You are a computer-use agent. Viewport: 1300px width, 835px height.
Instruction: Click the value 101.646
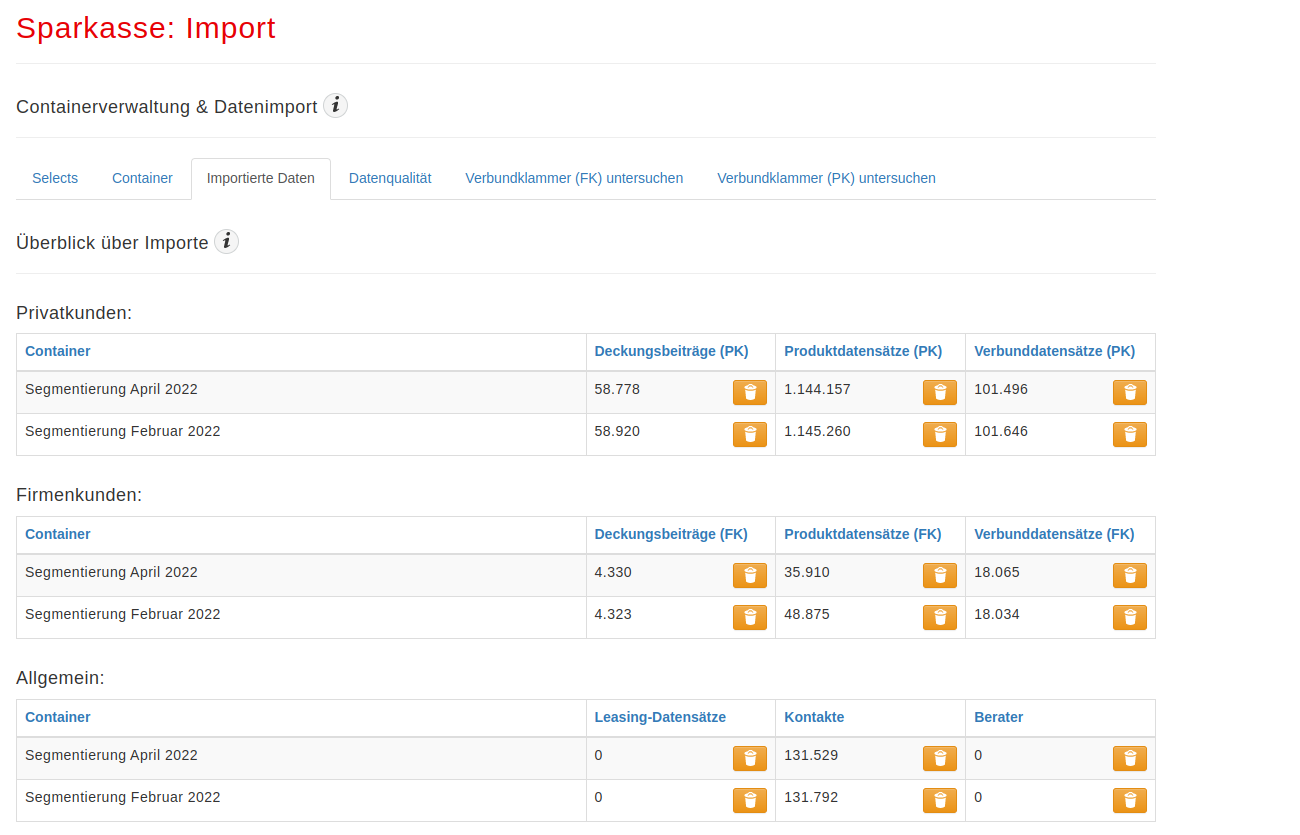[x=1001, y=431]
